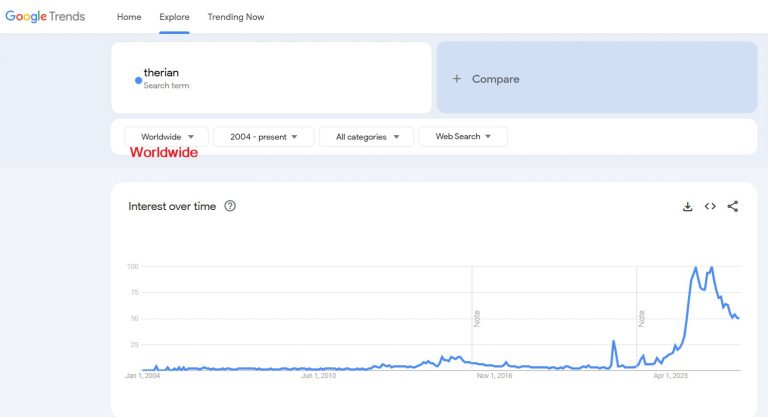Click the Note marker near Nov 2016
Screen dimensions: 768x417
click(x=477, y=319)
